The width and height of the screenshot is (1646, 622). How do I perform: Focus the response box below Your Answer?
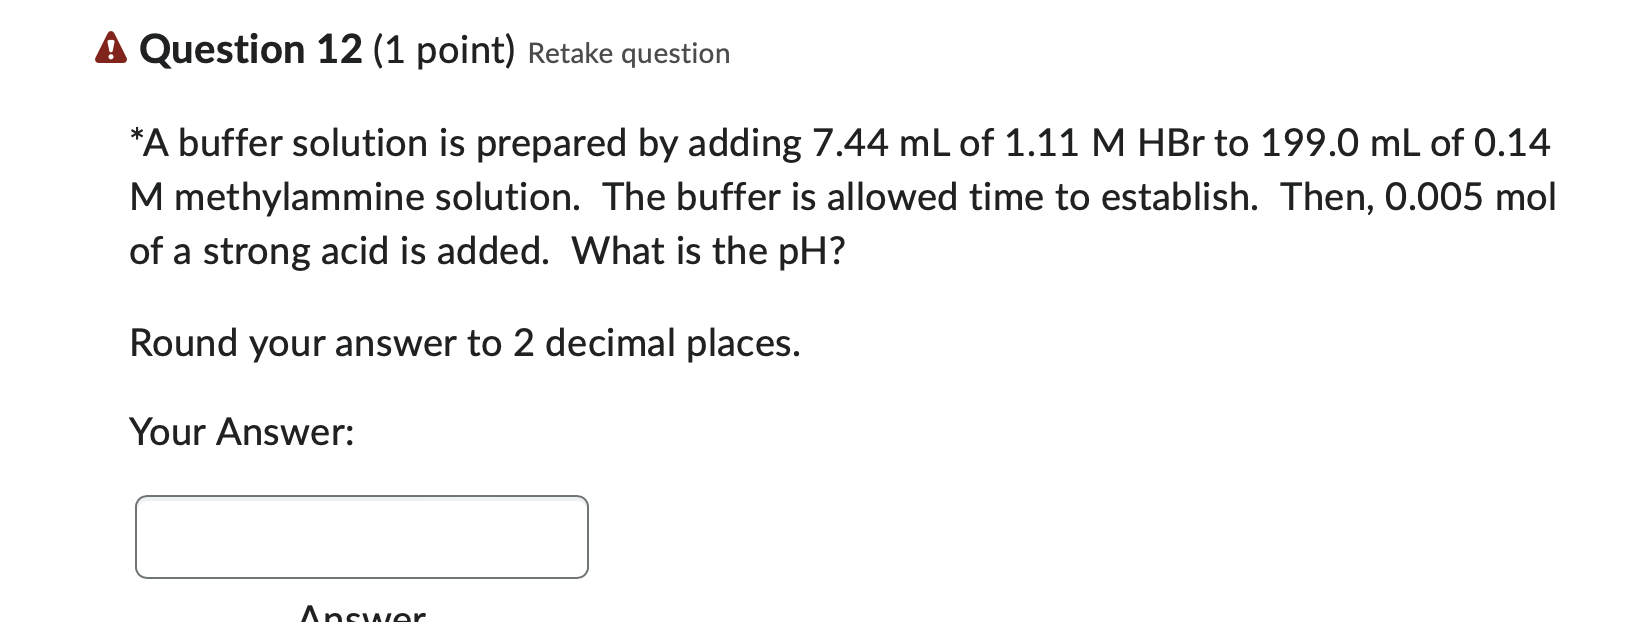click(x=361, y=537)
